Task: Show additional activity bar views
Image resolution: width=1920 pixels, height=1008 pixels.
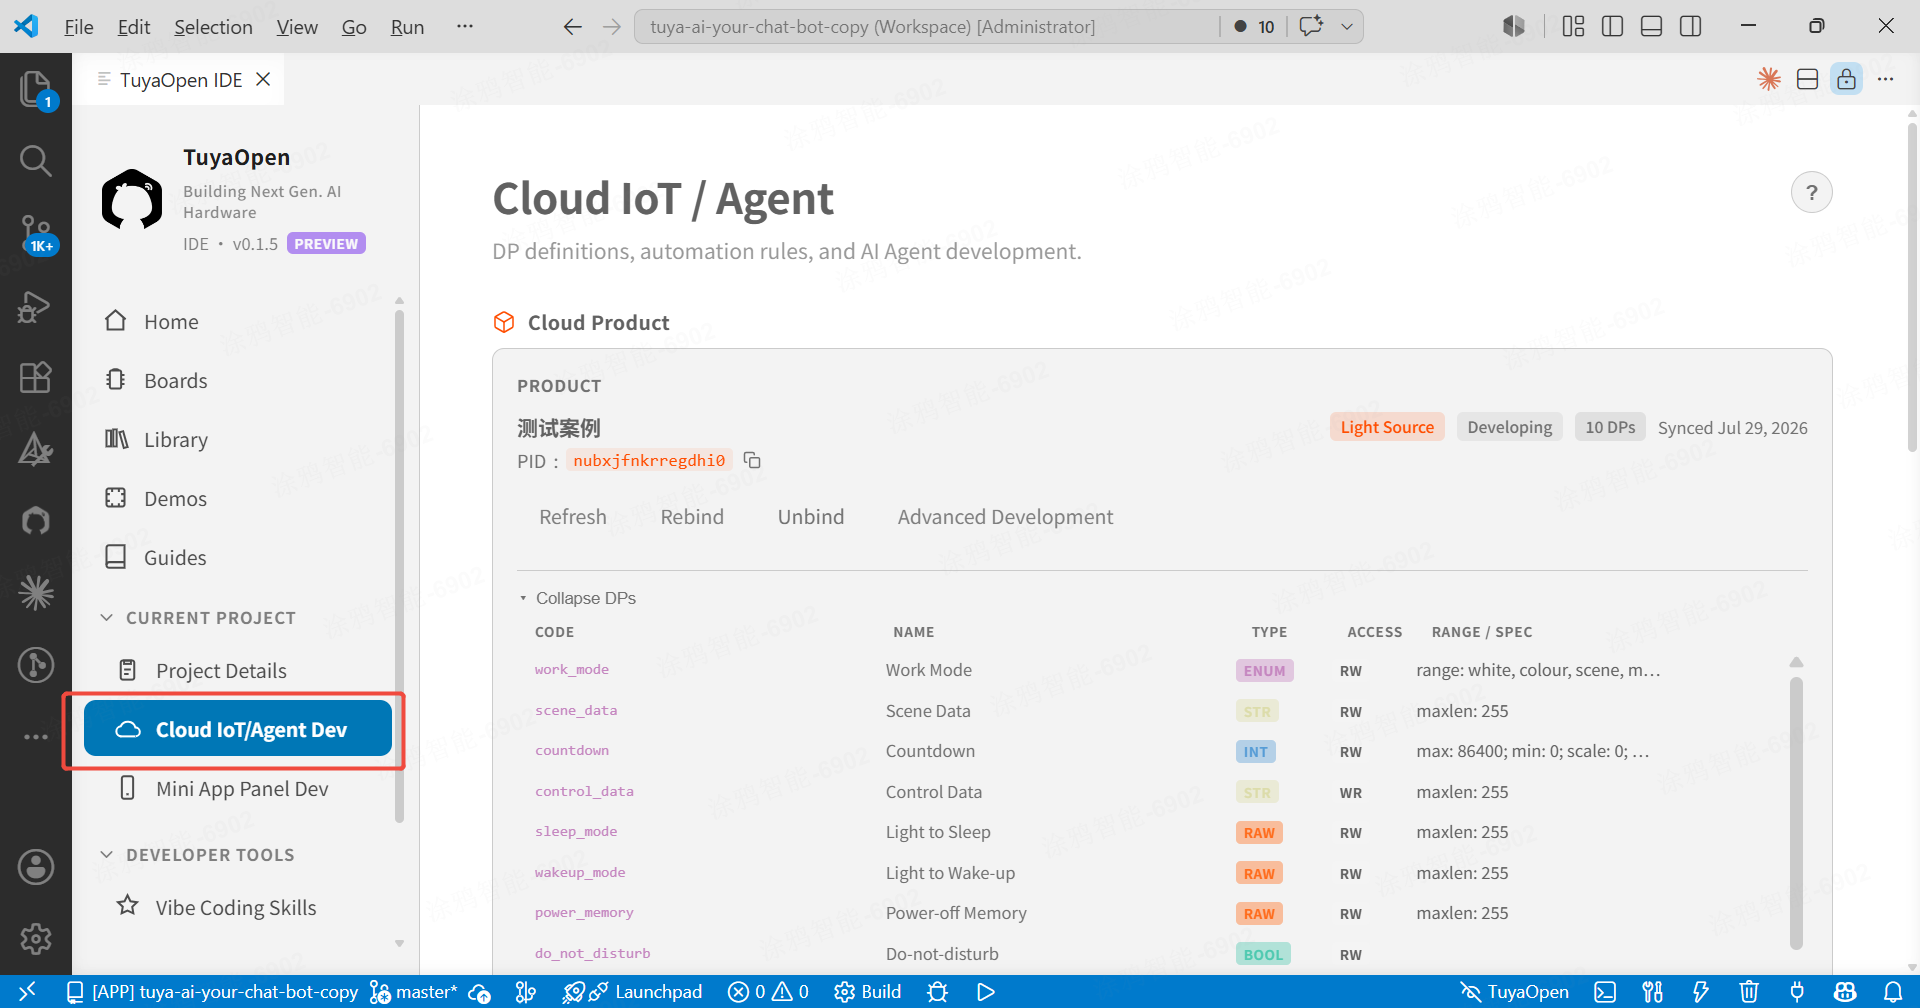Action: [x=36, y=737]
